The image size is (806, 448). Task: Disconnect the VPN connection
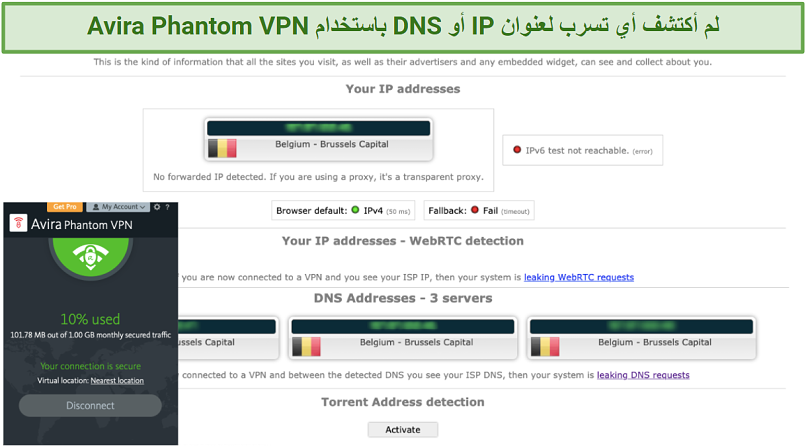pyautogui.click(x=90, y=405)
